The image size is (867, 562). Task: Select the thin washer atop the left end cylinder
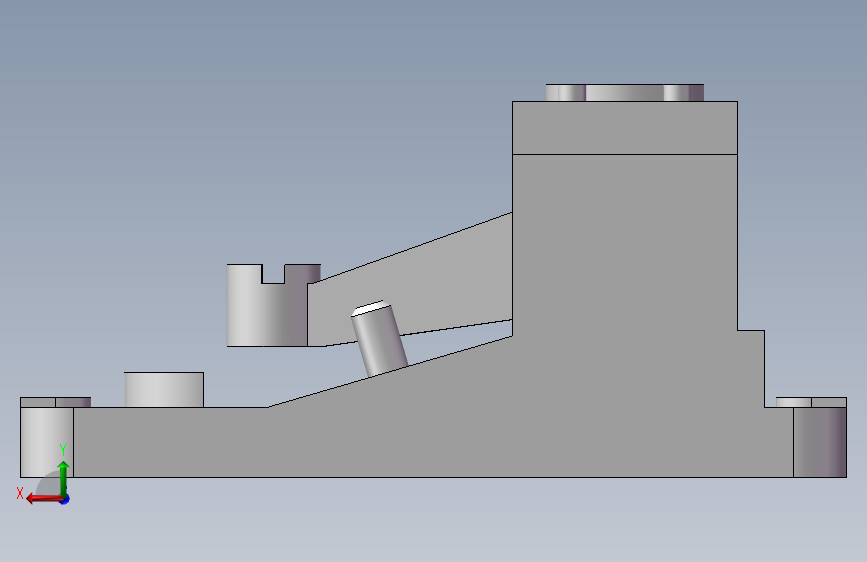[55, 402]
